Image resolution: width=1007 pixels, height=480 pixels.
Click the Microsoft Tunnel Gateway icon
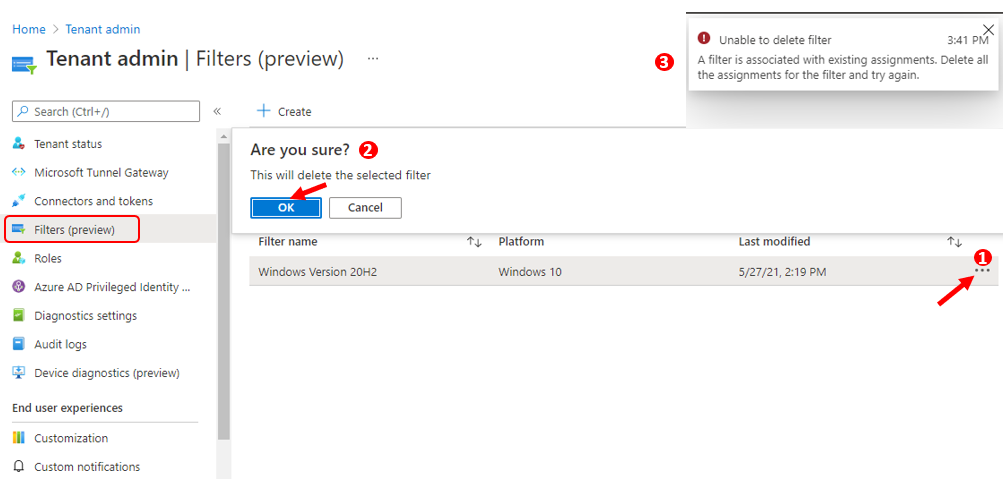pyautogui.click(x=19, y=172)
